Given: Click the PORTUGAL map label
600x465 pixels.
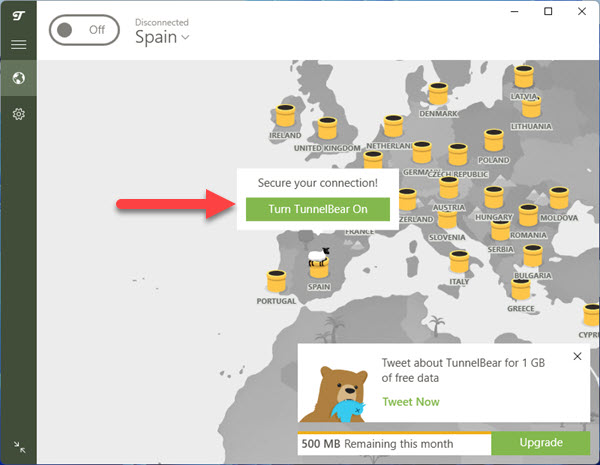Looking at the screenshot, I should 276,301.
